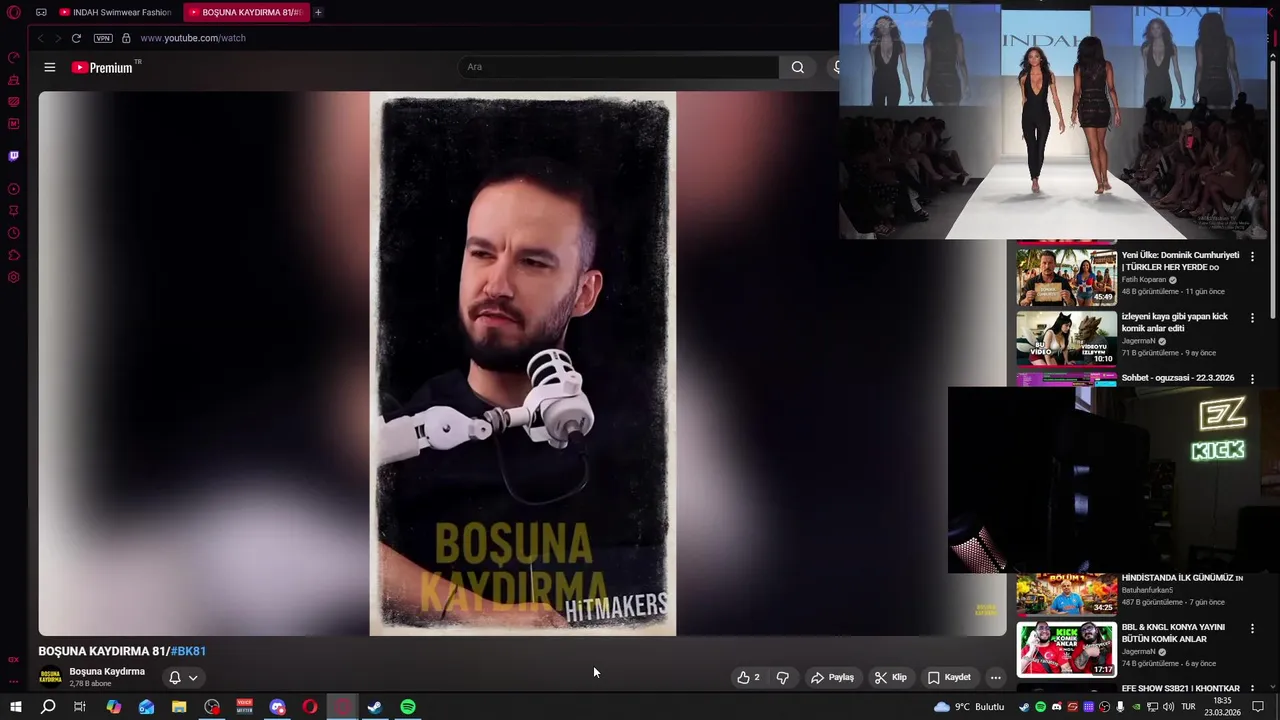Open Settings gear icon in Opera sidebar

14,277
